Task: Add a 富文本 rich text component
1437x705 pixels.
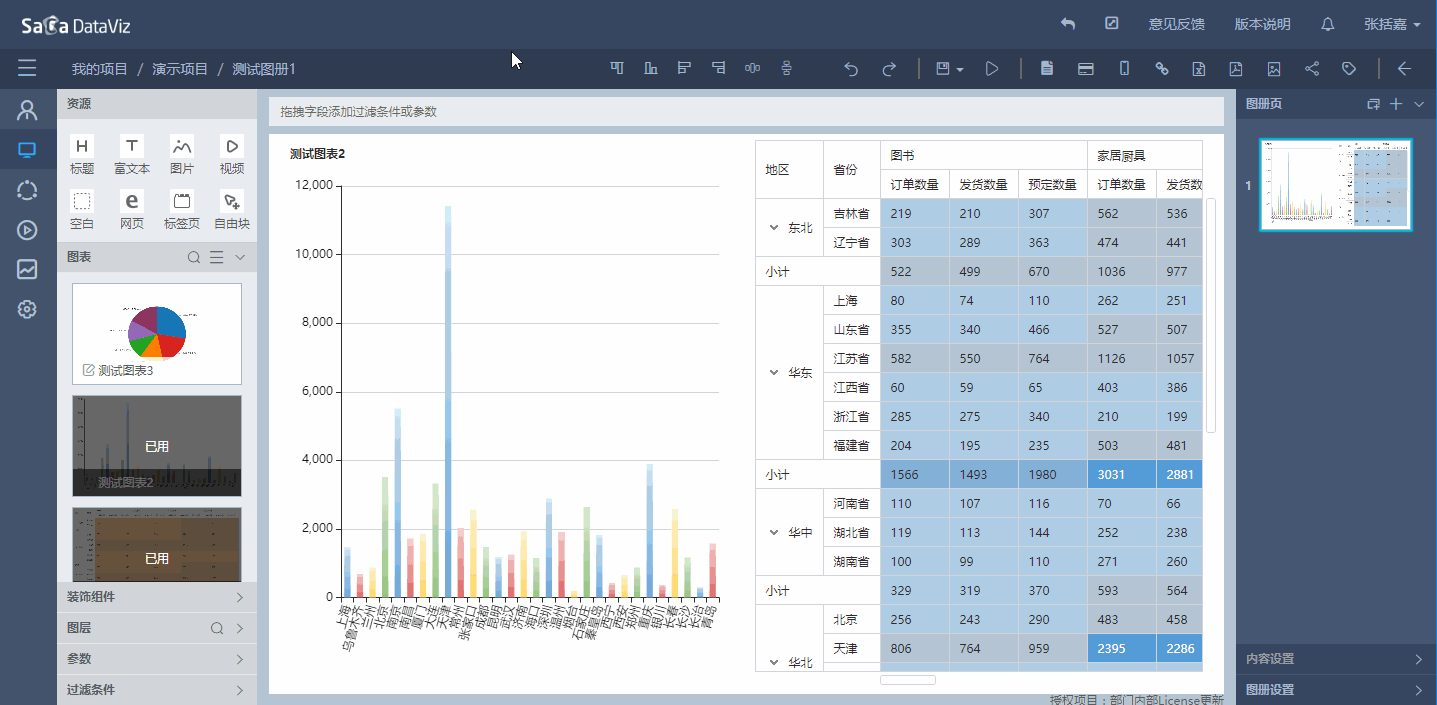Action: click(x=132, y=155)
